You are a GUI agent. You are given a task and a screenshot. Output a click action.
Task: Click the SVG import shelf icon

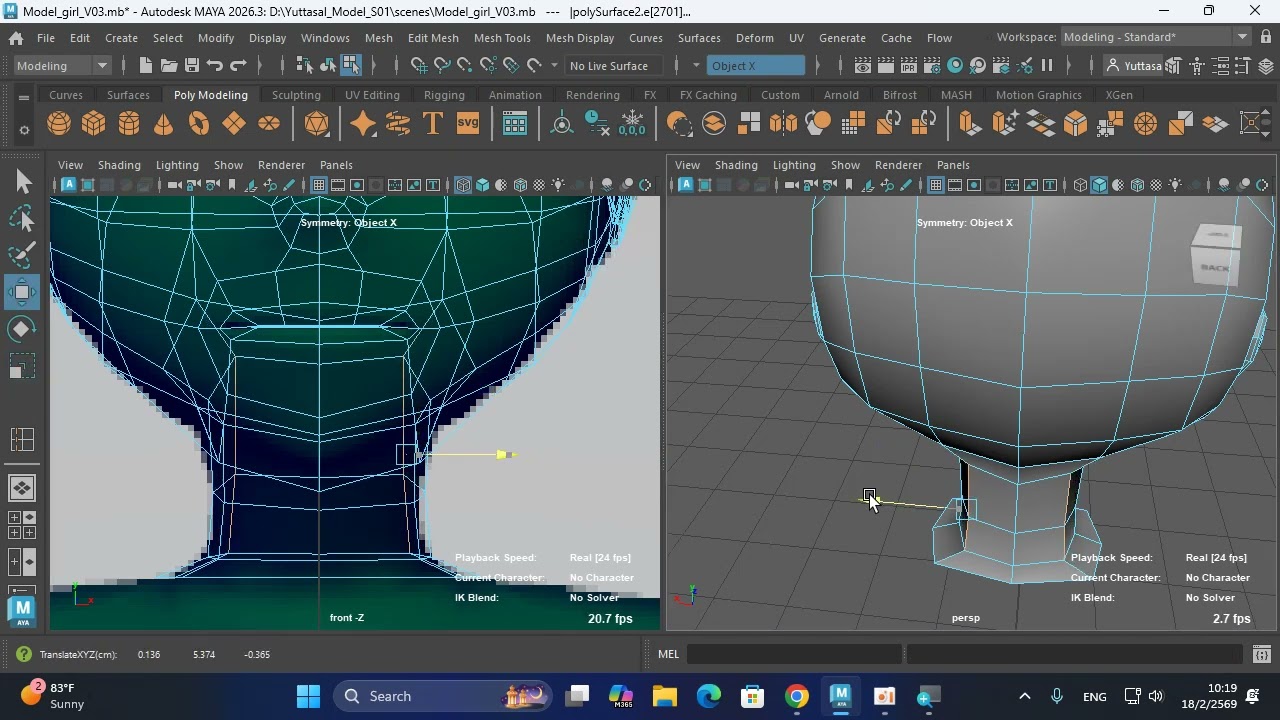click(468, 124)
